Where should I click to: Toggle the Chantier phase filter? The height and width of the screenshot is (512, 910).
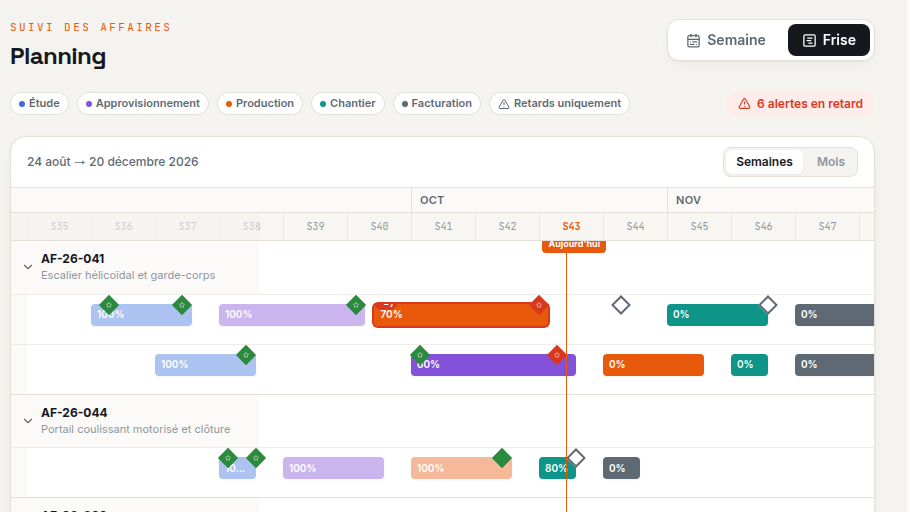click(348, 103)
